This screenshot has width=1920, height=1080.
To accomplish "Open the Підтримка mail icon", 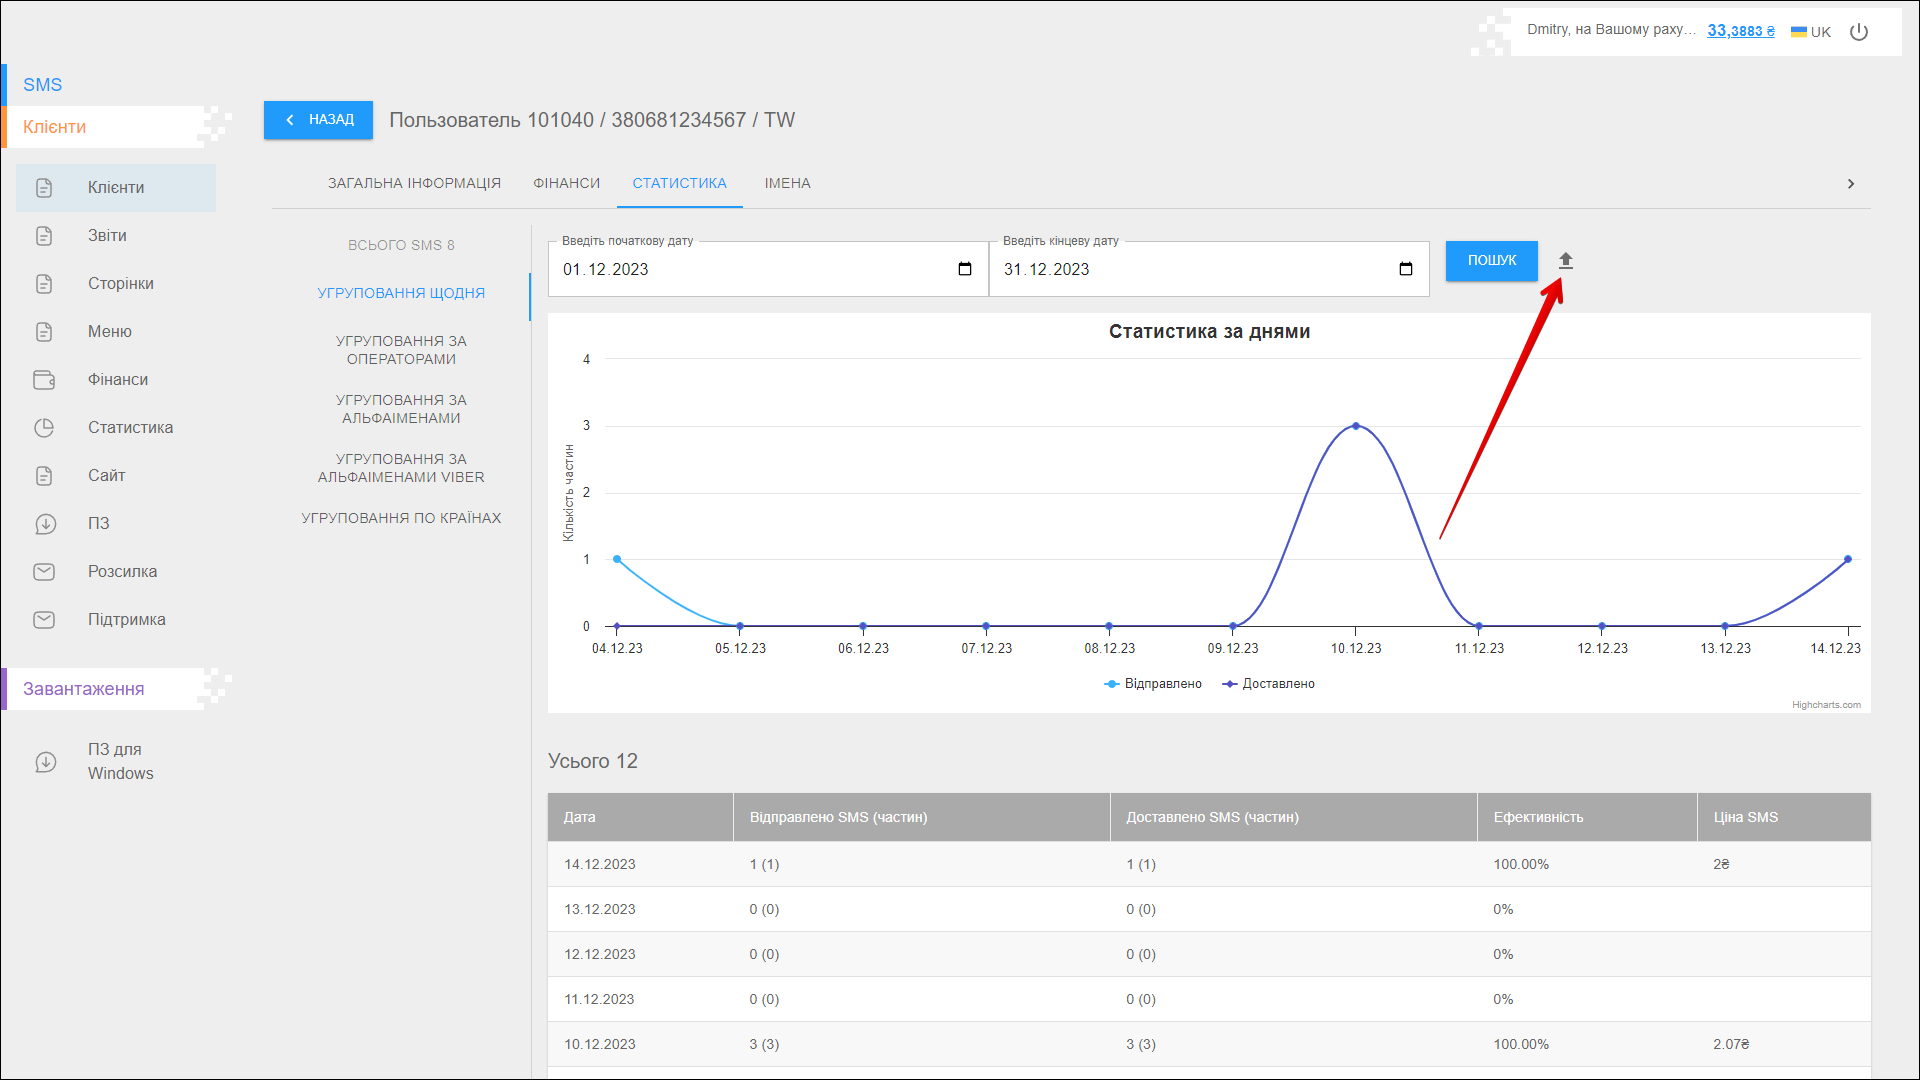I will point(44,620).
